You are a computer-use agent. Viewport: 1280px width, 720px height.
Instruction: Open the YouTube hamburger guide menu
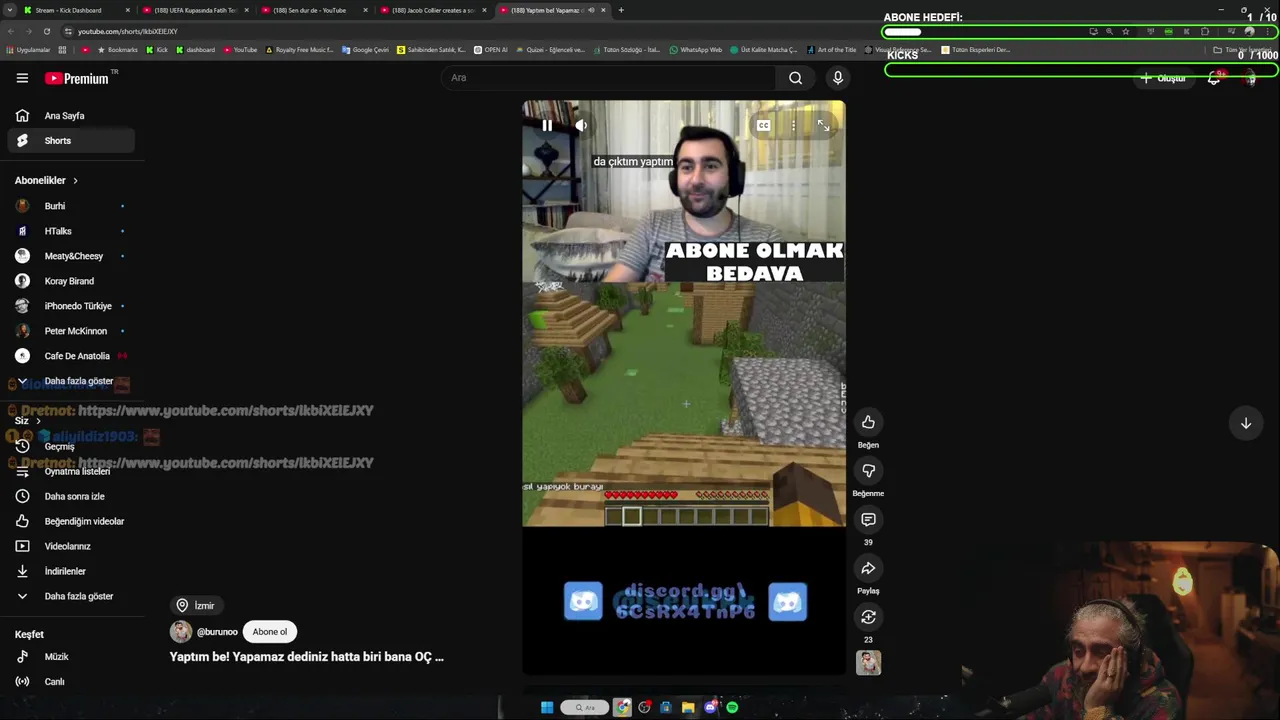tap(22, 78)
